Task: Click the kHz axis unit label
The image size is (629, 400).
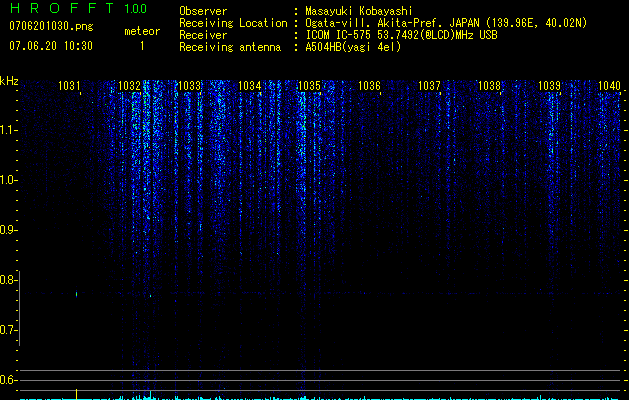Action: [9, 81]
